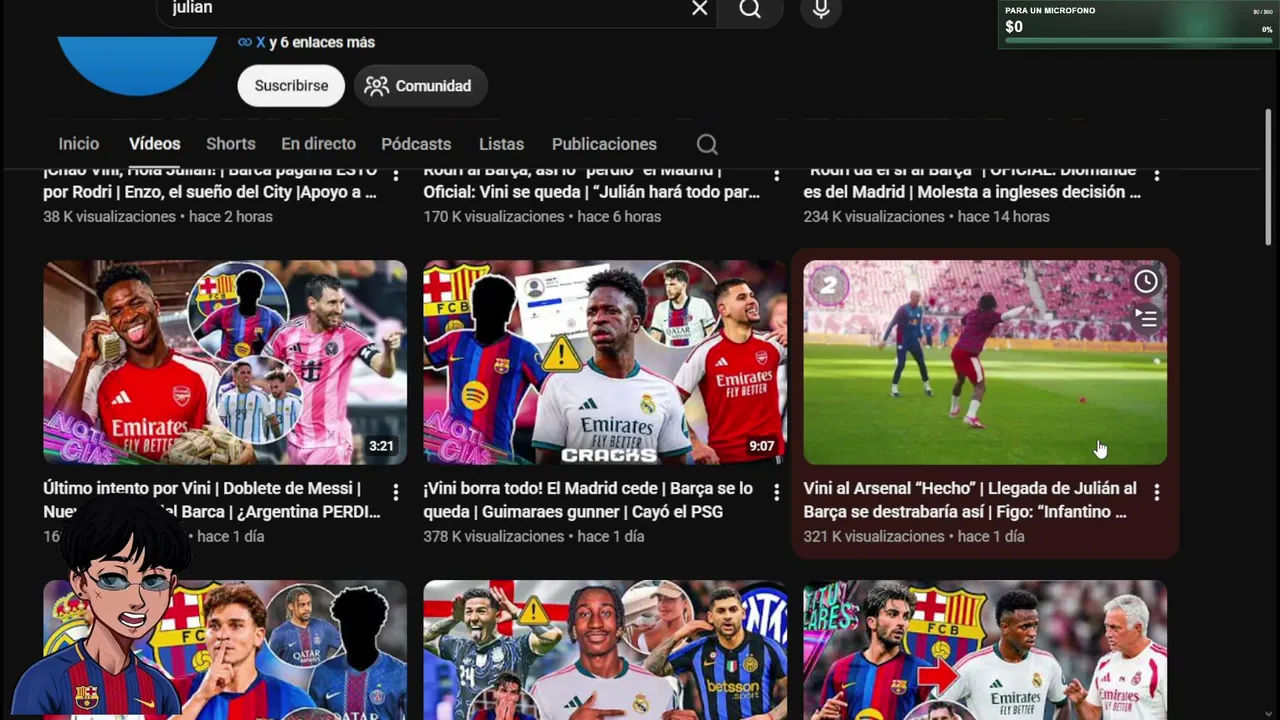Open the Comunidad button
1280x720 pixels.
[420, 86]
